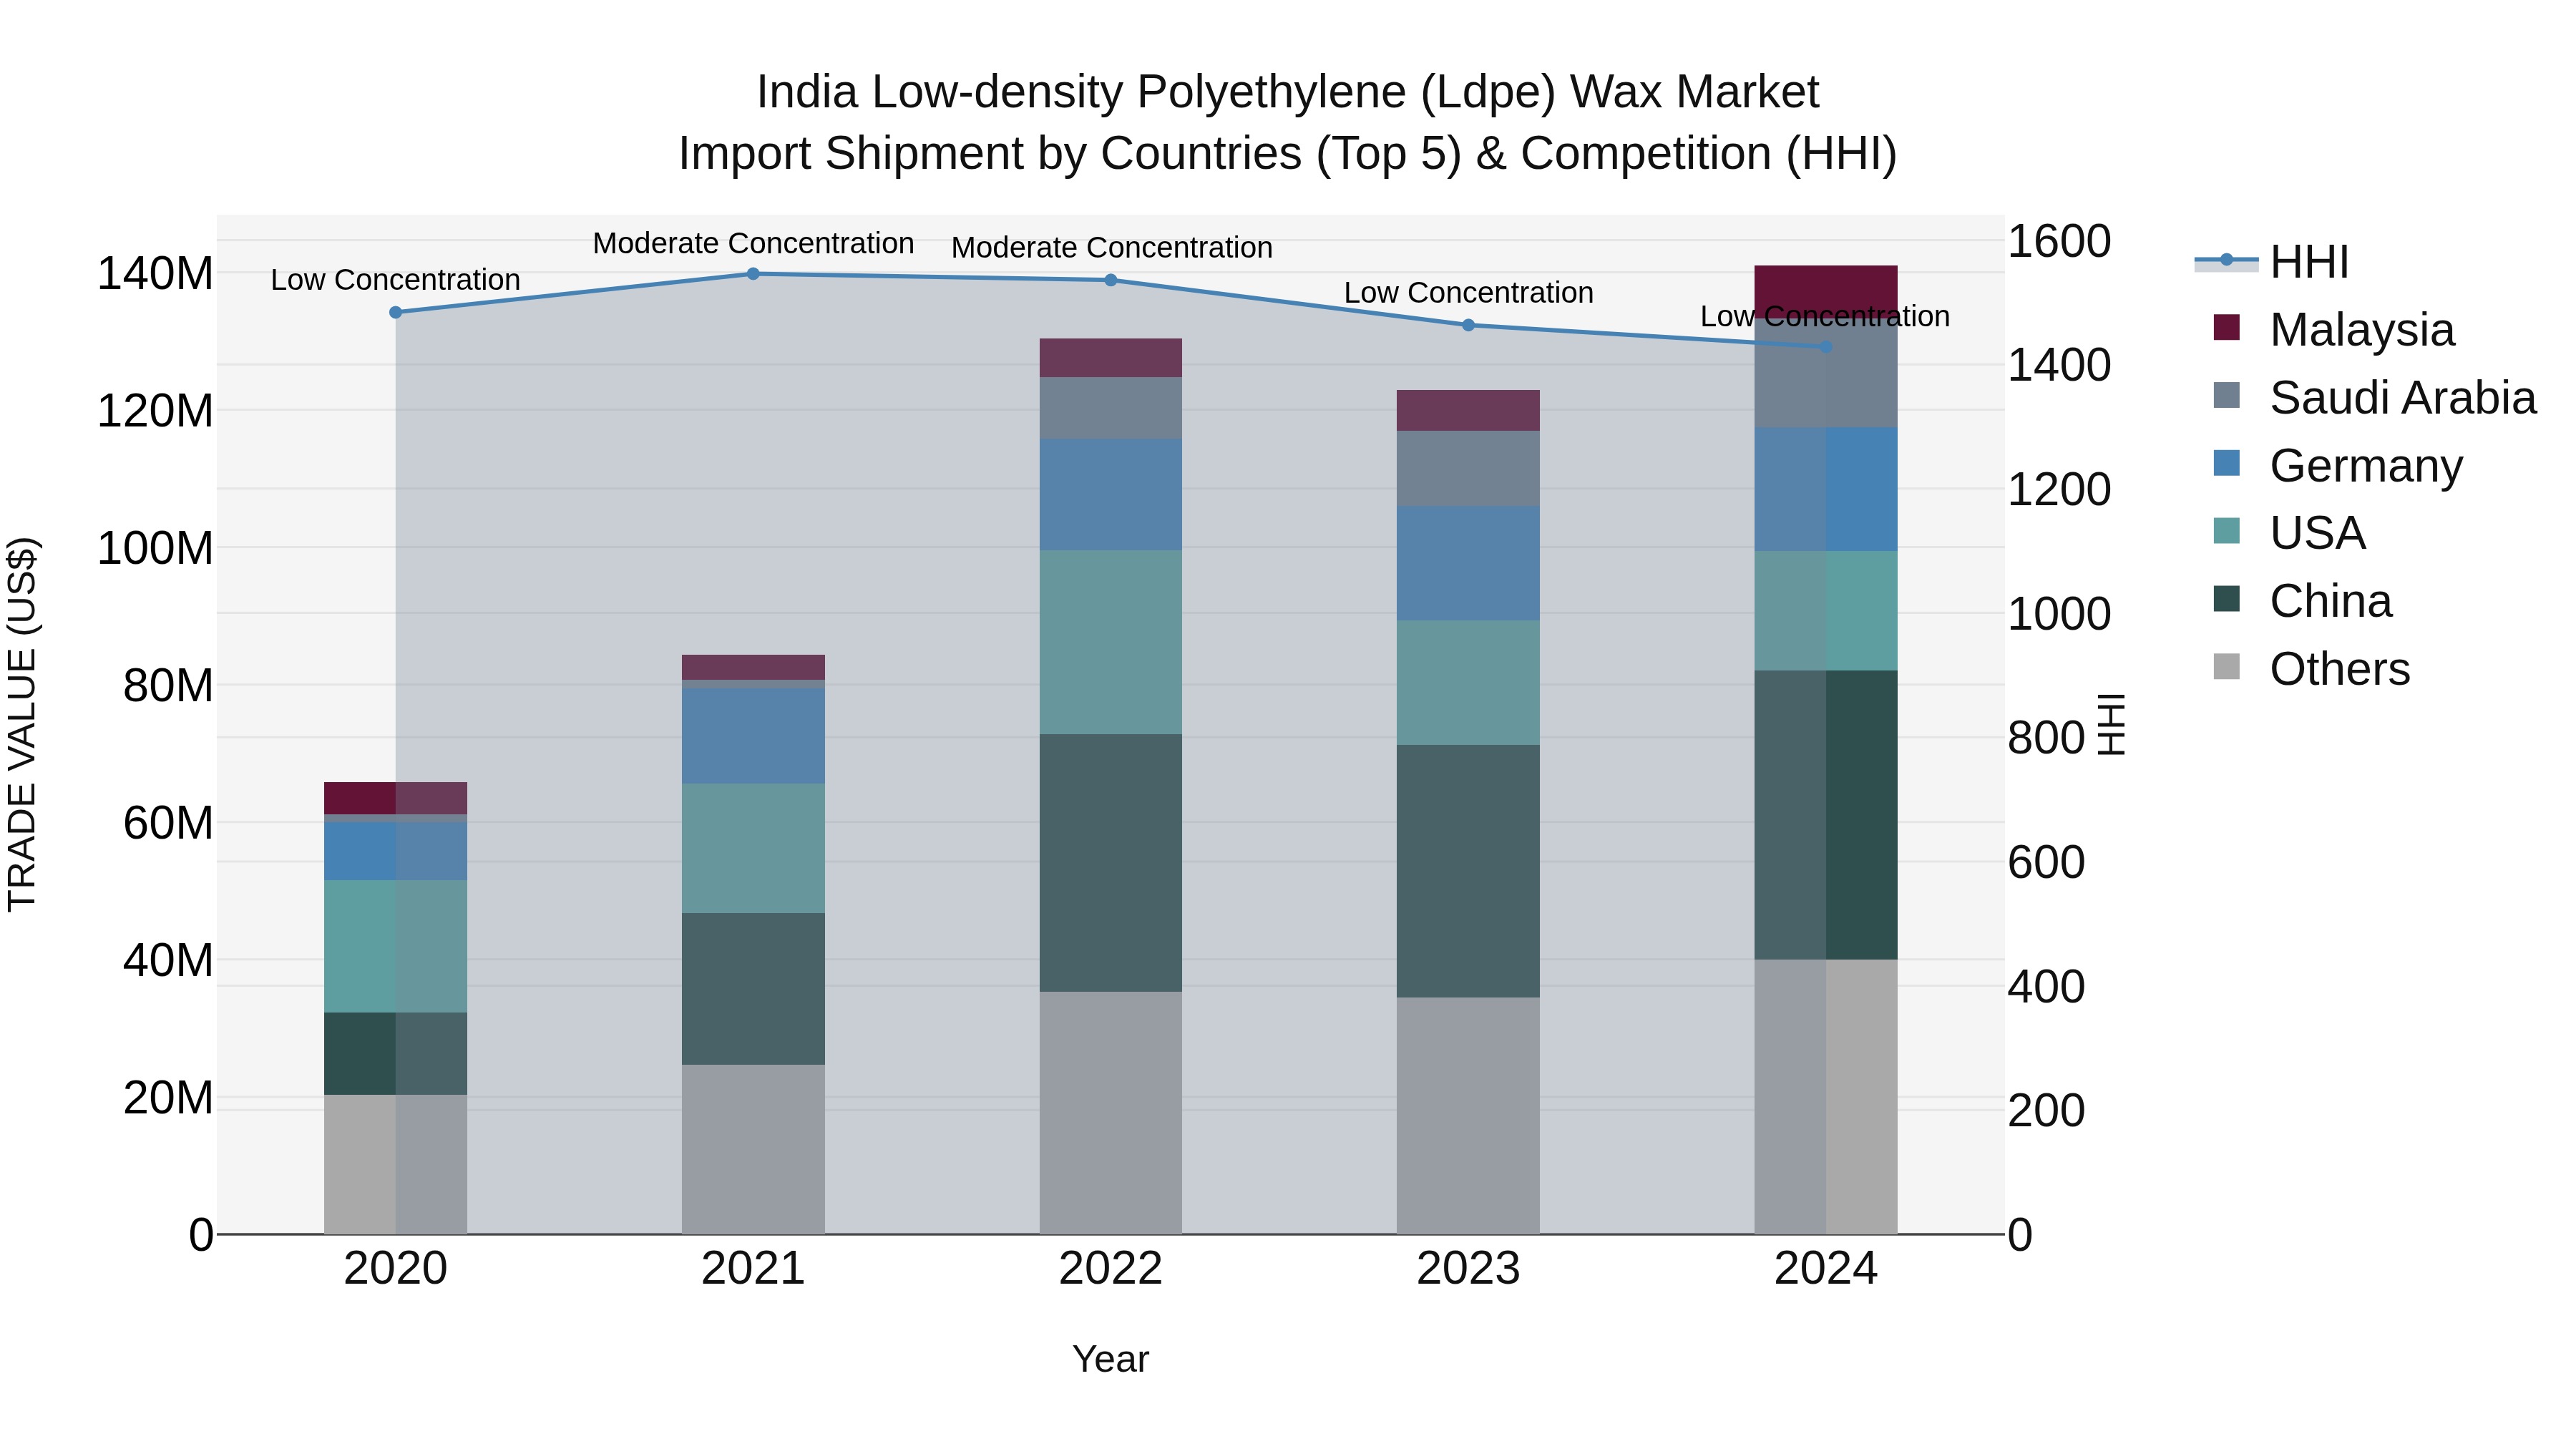Toggle the HHI legend entry
This screenshot has height=1449, width=2576.
point(2272,262)
